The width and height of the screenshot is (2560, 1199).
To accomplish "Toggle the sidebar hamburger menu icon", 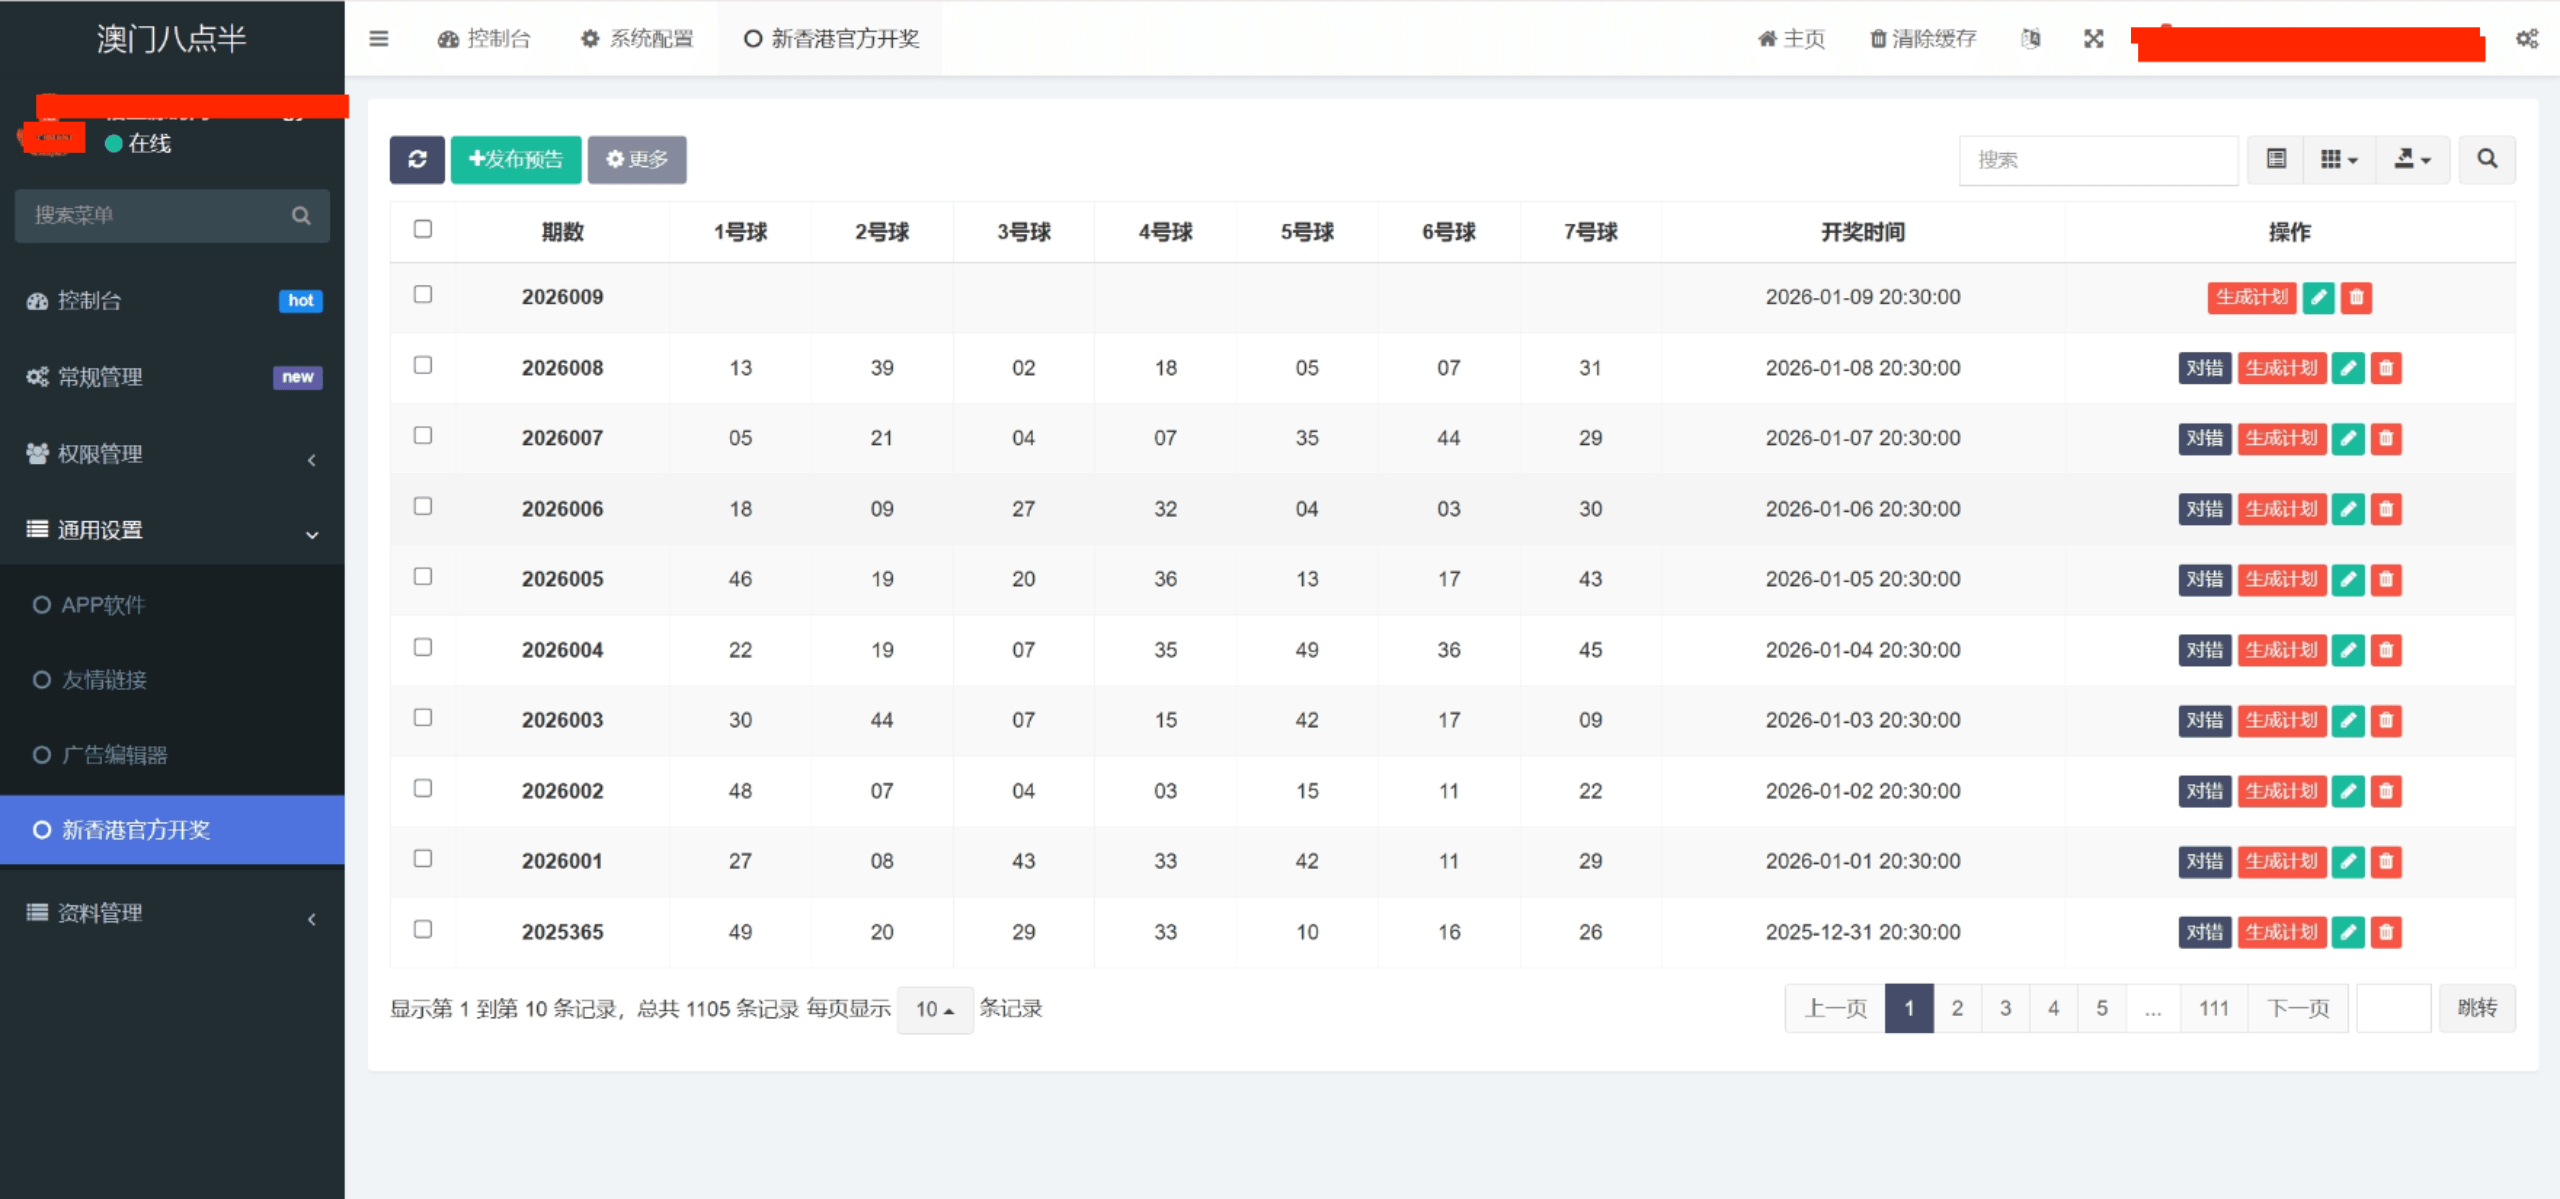I will (x=379, y=39).
